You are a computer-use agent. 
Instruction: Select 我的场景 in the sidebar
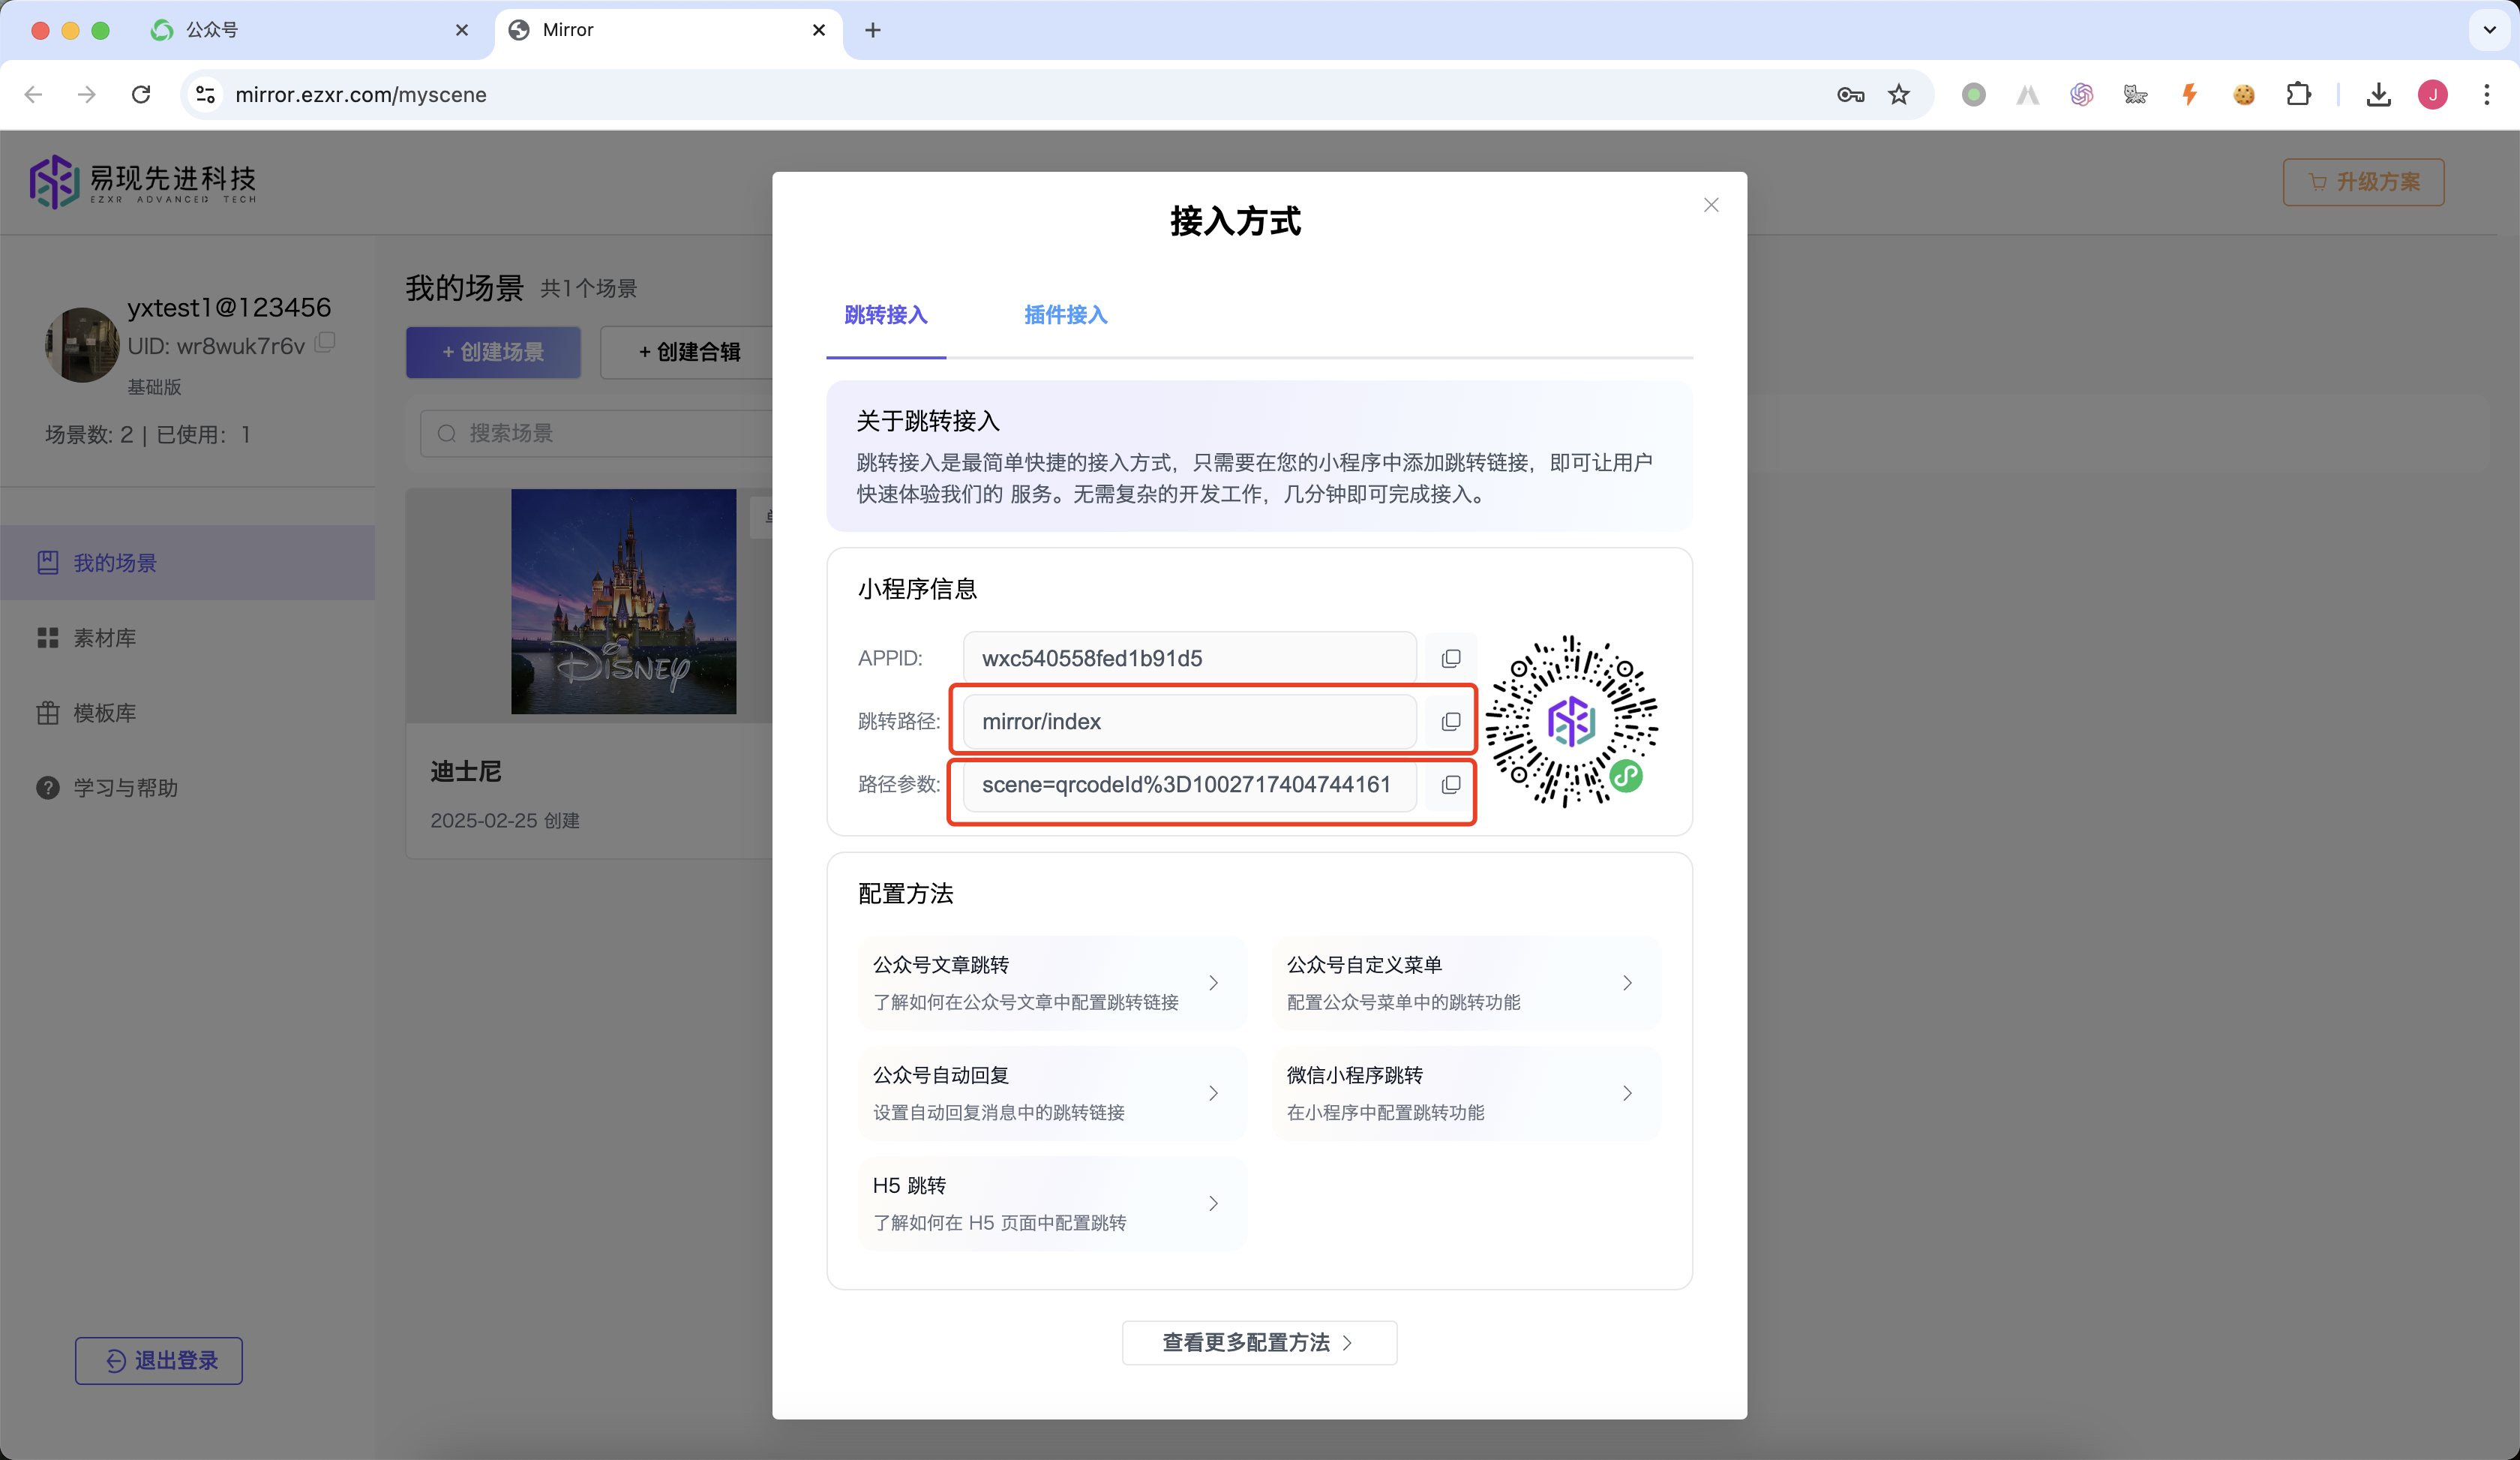pos(187,562)
